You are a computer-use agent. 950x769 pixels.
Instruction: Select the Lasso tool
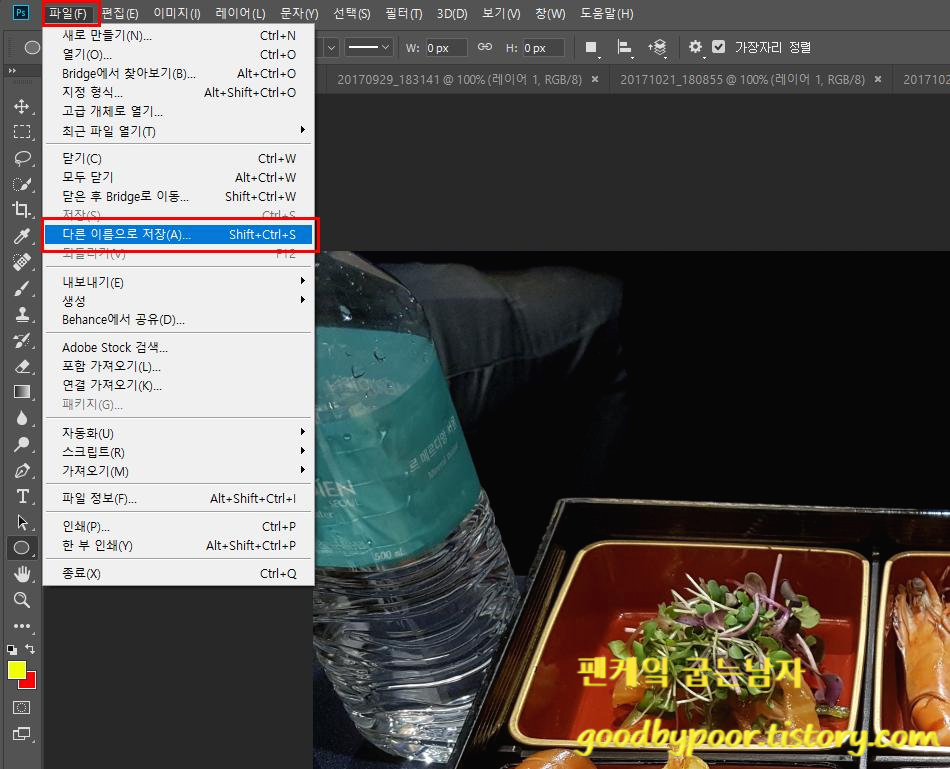coord(22,158)
